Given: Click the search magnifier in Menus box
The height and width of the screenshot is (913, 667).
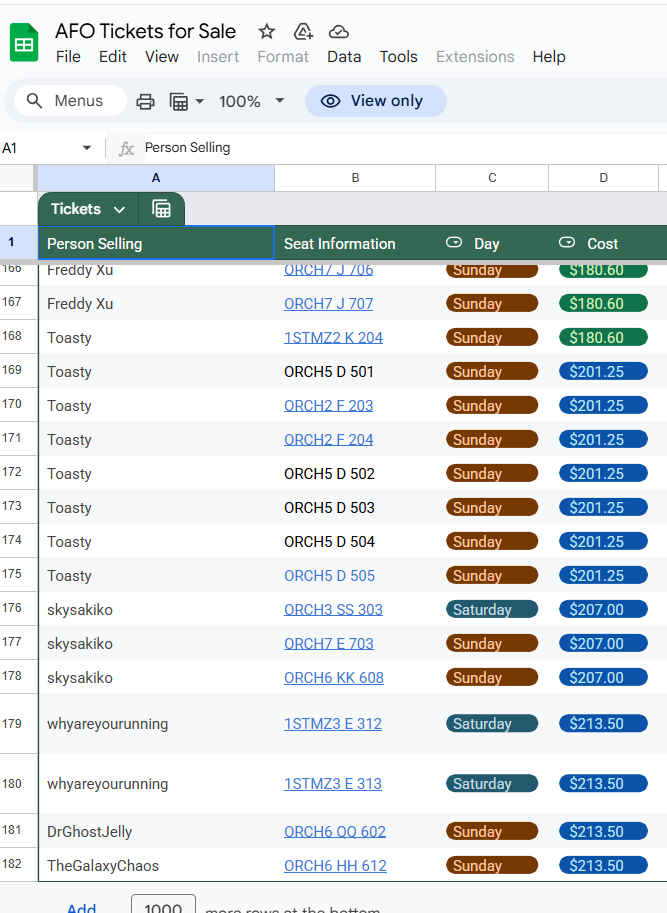Looking at the screenshot, I should tap(35, 101).
